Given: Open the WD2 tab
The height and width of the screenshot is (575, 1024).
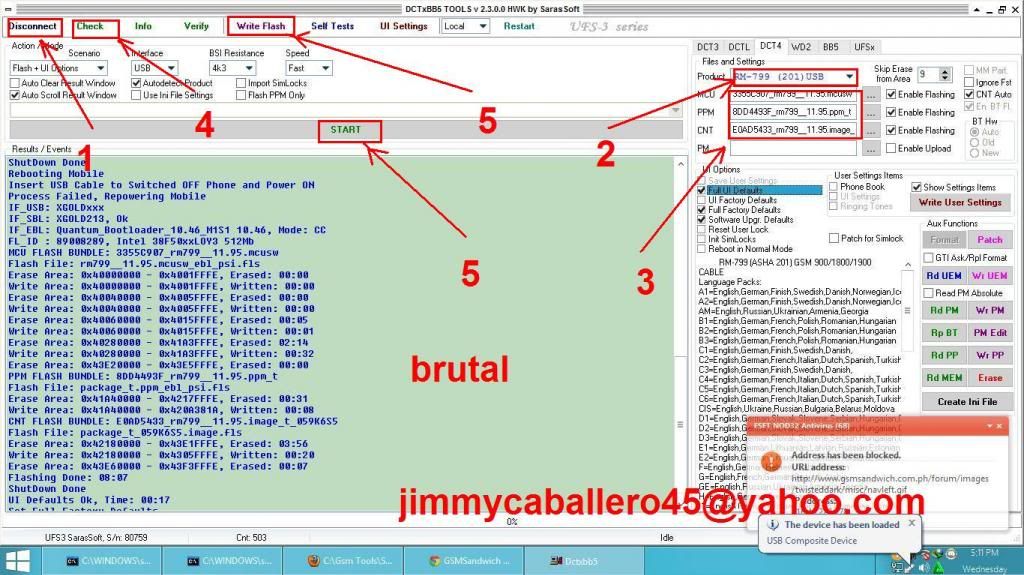Looking at the screenshot, I should (801, 47).
